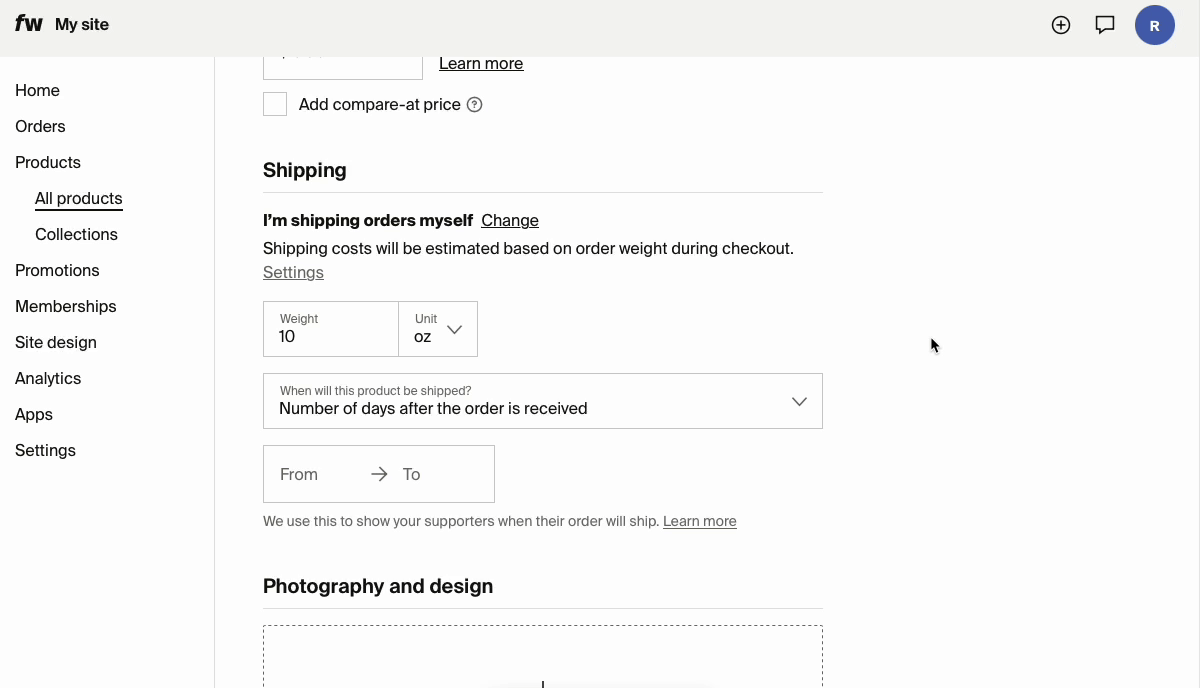
Task: Open shipping Settings link
Action: (293, 272)
